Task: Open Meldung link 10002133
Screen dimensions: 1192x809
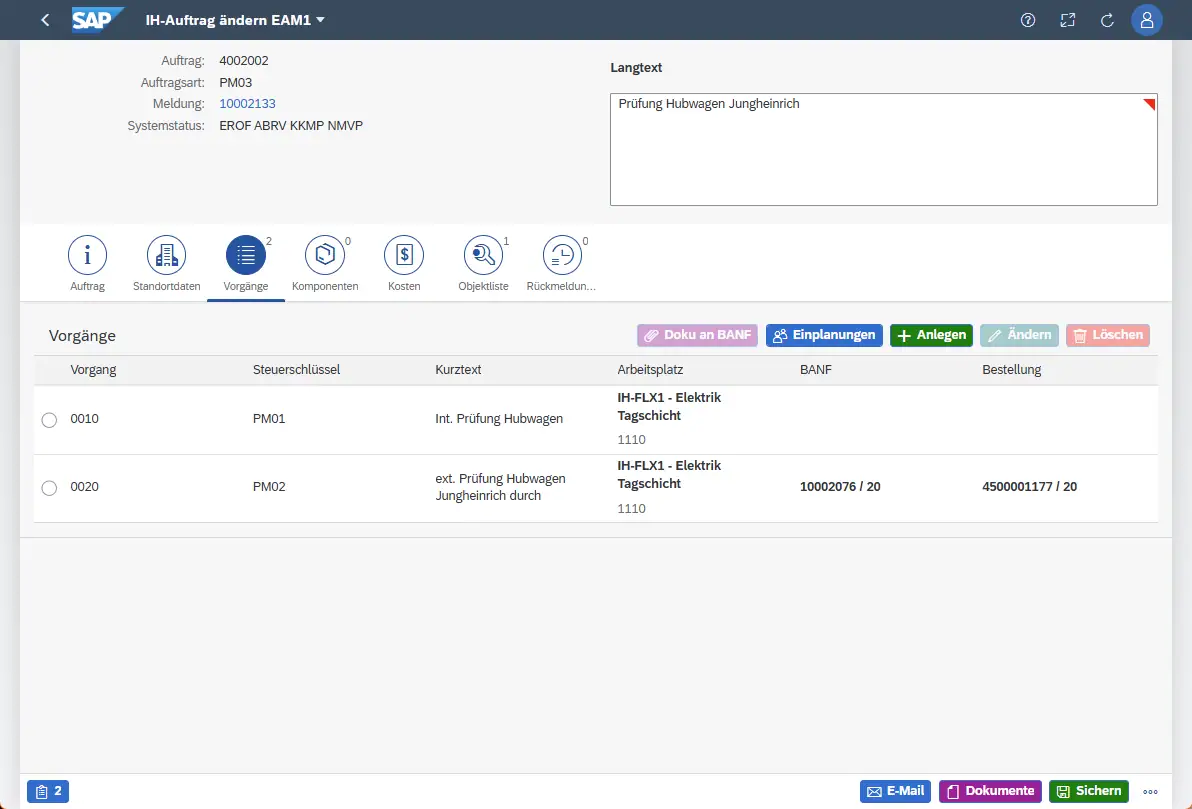Action: (247, 103)
